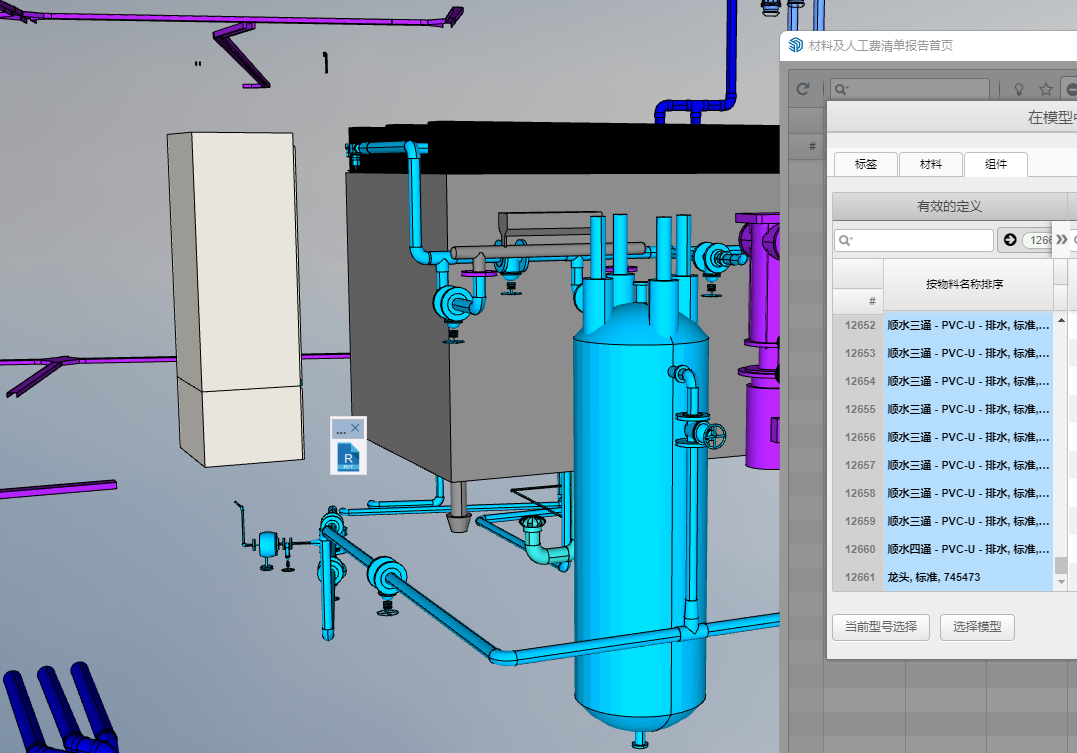Screen dimensions: 1077x753
Task: Click the RVT Revit import icon
Action: (x=348, y=456)
